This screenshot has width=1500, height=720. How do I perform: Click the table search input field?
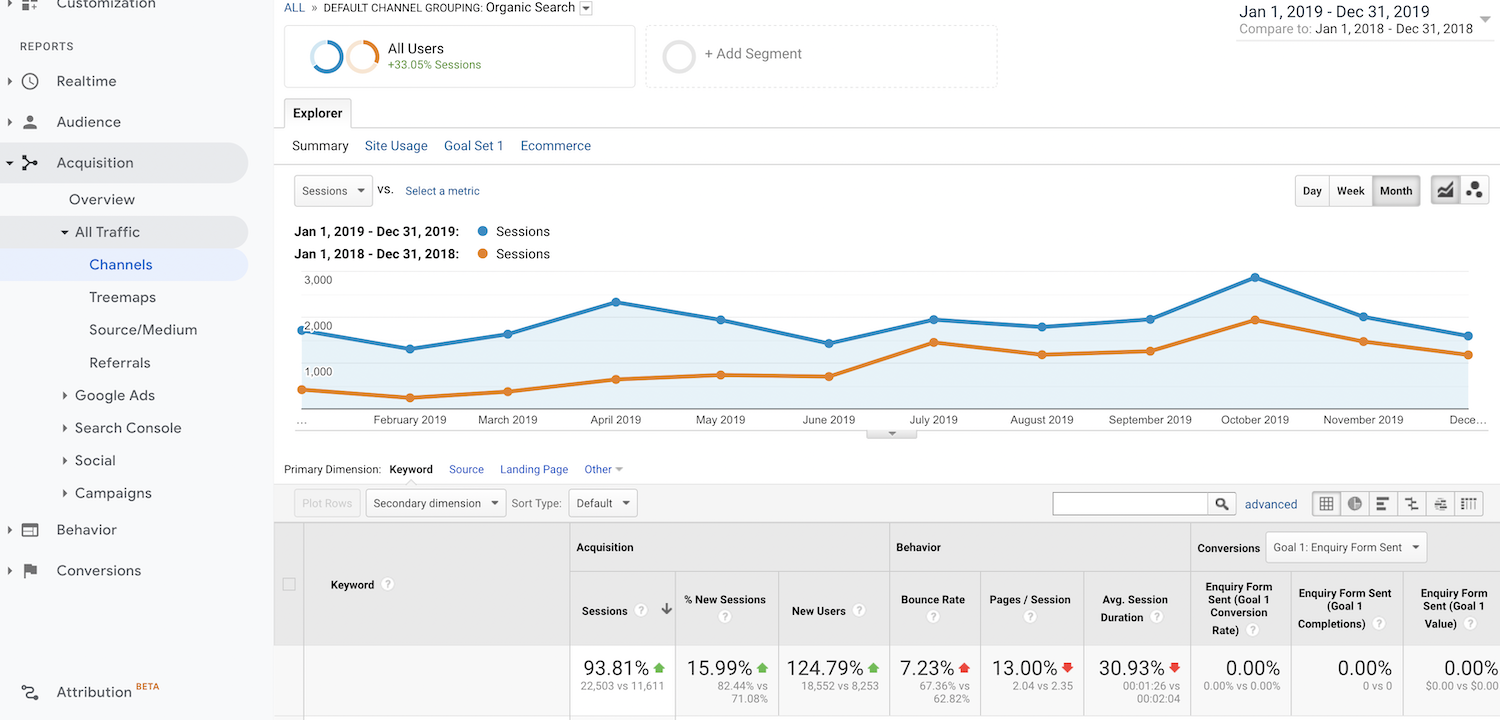(x=1130, y=504)
